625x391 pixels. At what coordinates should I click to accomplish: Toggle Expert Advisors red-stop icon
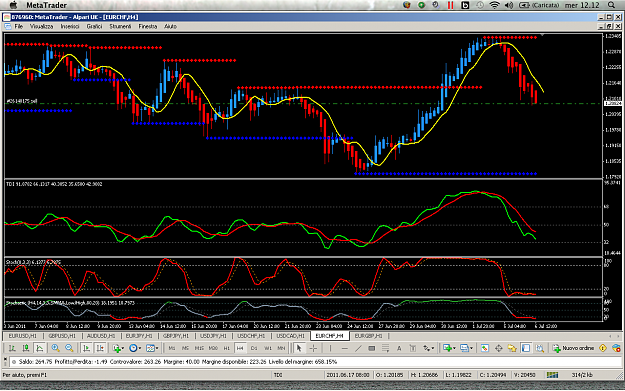click(x=616, y=348)
